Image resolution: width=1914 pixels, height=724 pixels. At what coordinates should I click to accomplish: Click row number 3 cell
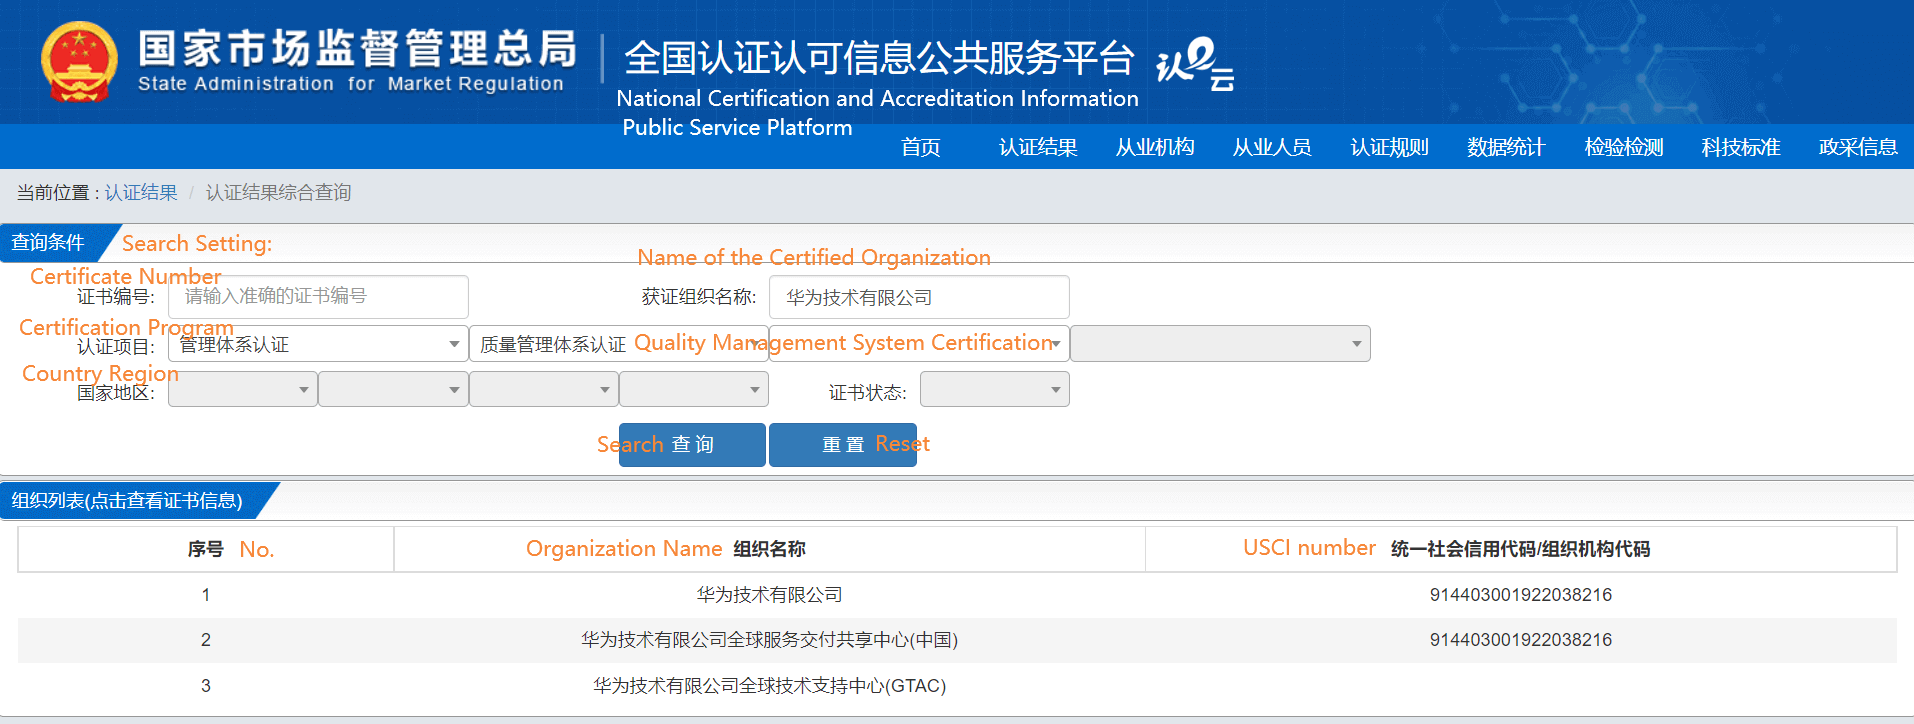(206, 686)
